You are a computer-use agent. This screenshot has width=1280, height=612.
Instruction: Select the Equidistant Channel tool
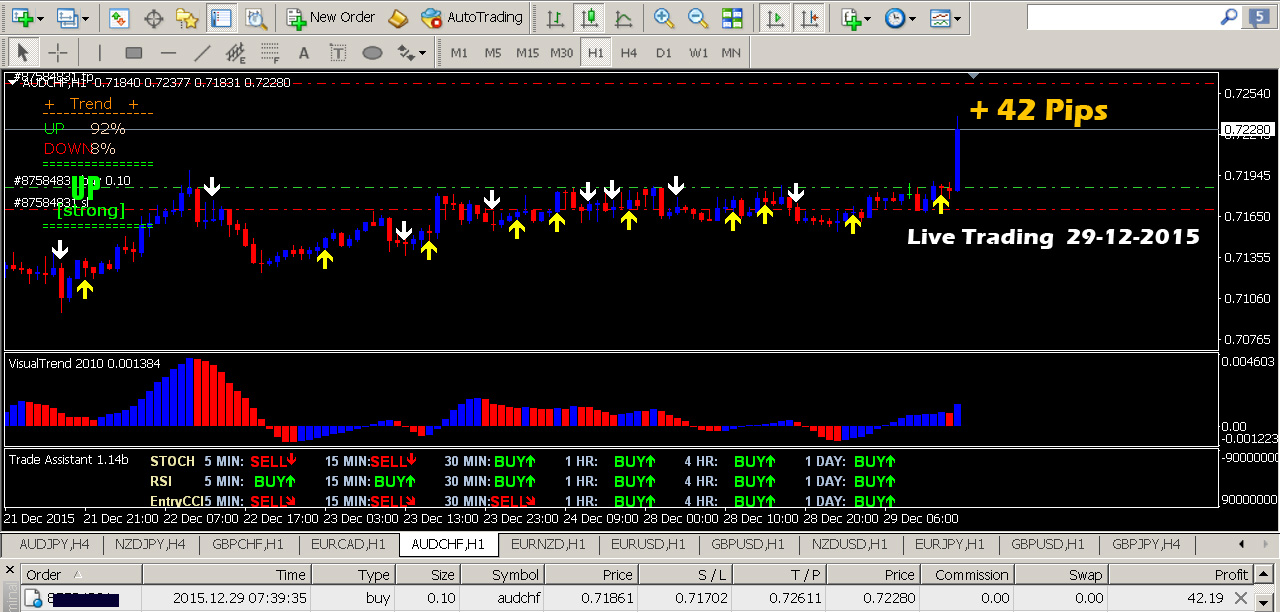(x=236, y=52)
